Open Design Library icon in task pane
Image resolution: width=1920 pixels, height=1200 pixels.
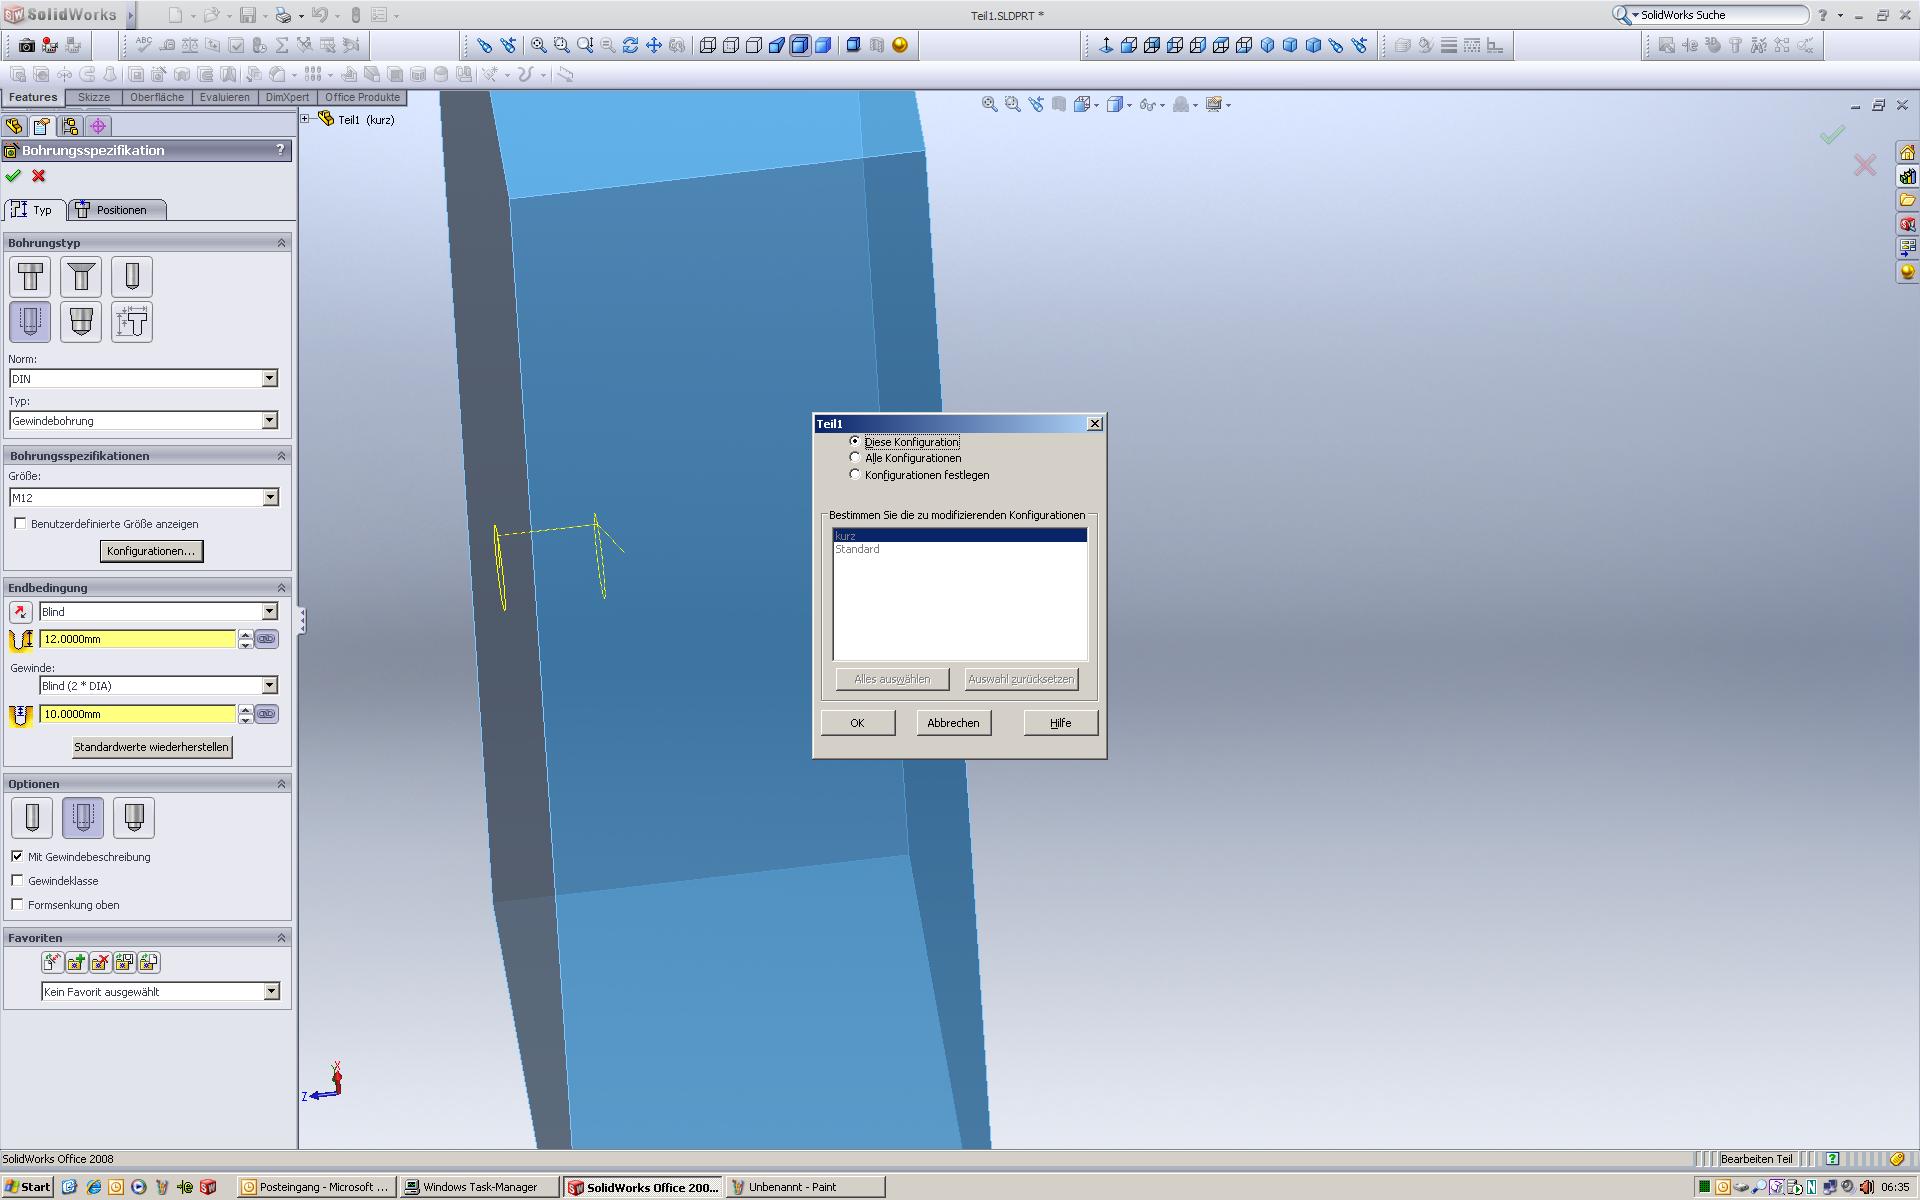pyautogui.click(x=1907, y=177)
